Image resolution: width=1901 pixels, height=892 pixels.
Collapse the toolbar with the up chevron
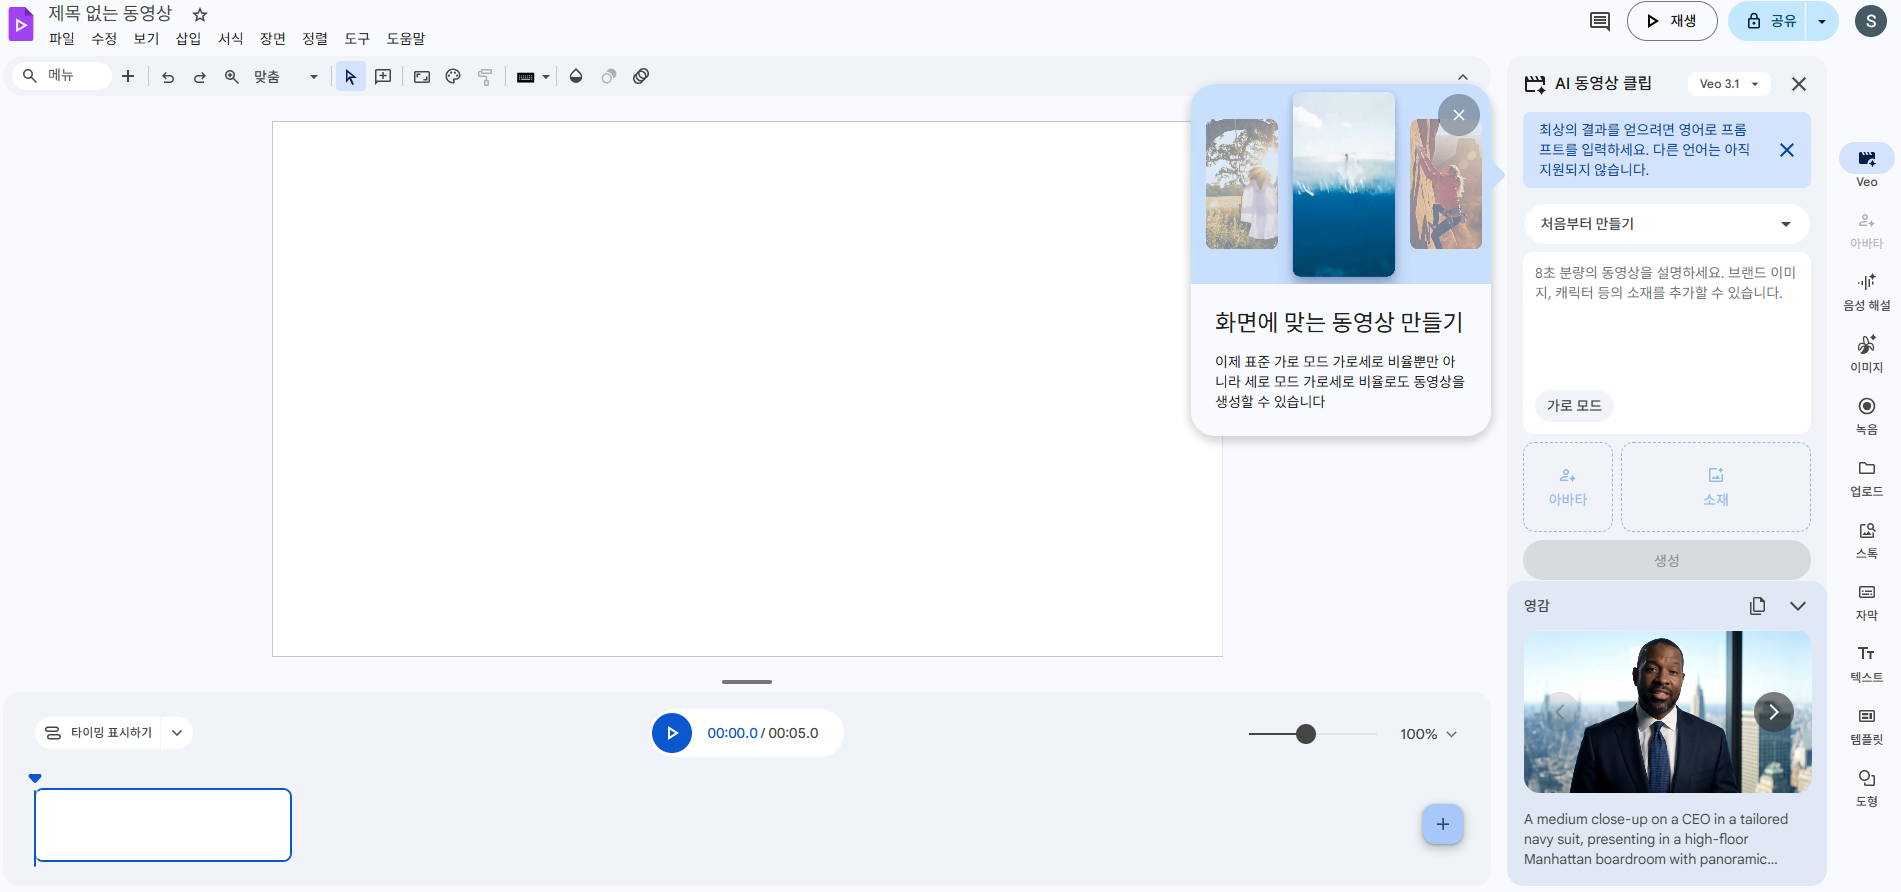pos(1463,77)
